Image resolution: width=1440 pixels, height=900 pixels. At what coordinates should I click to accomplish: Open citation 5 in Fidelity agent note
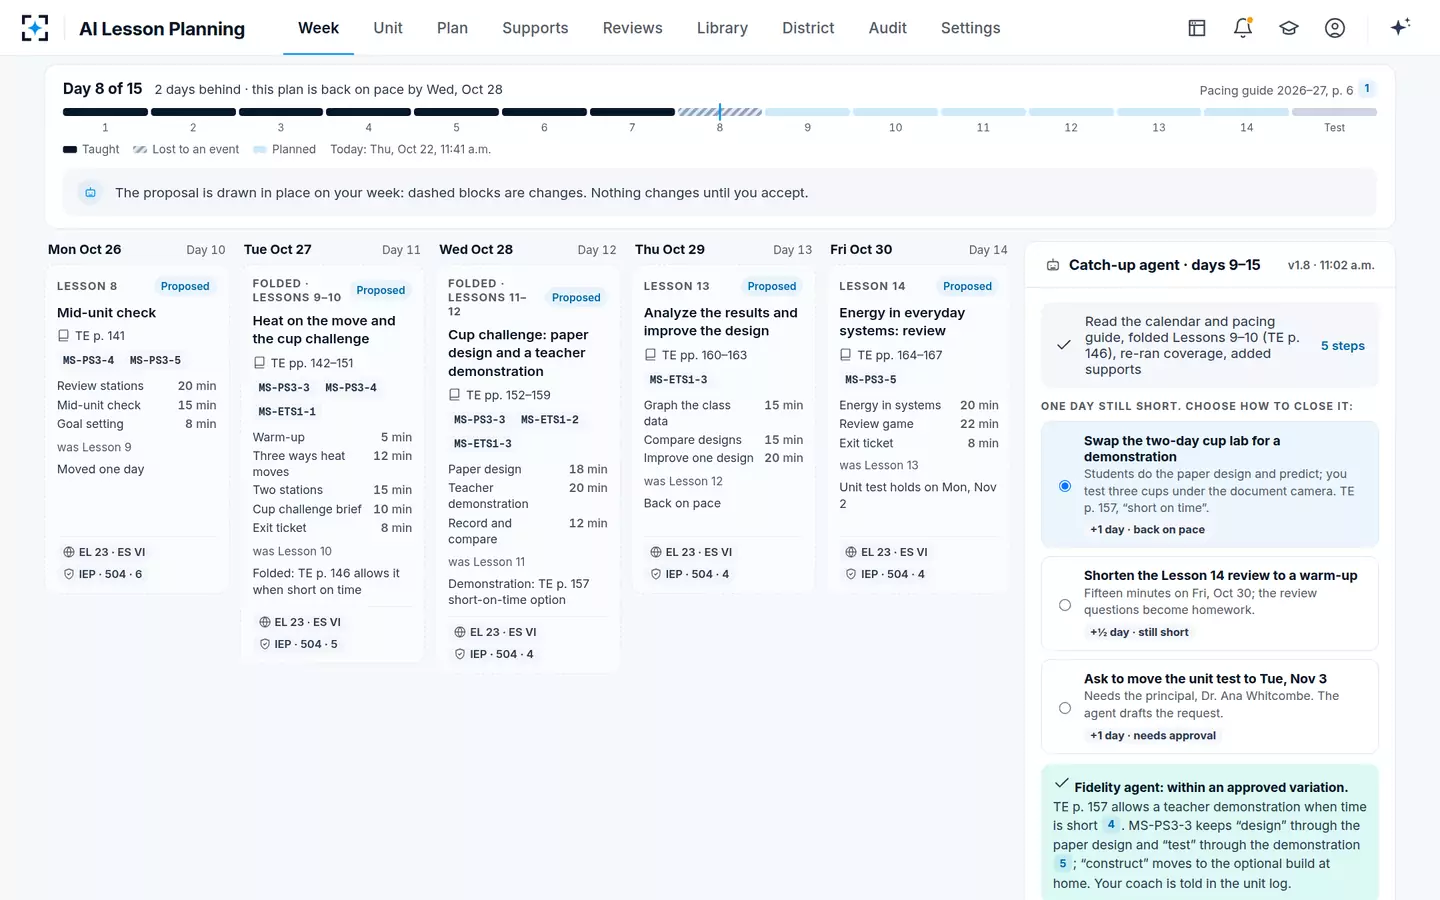coord(1062,863)
